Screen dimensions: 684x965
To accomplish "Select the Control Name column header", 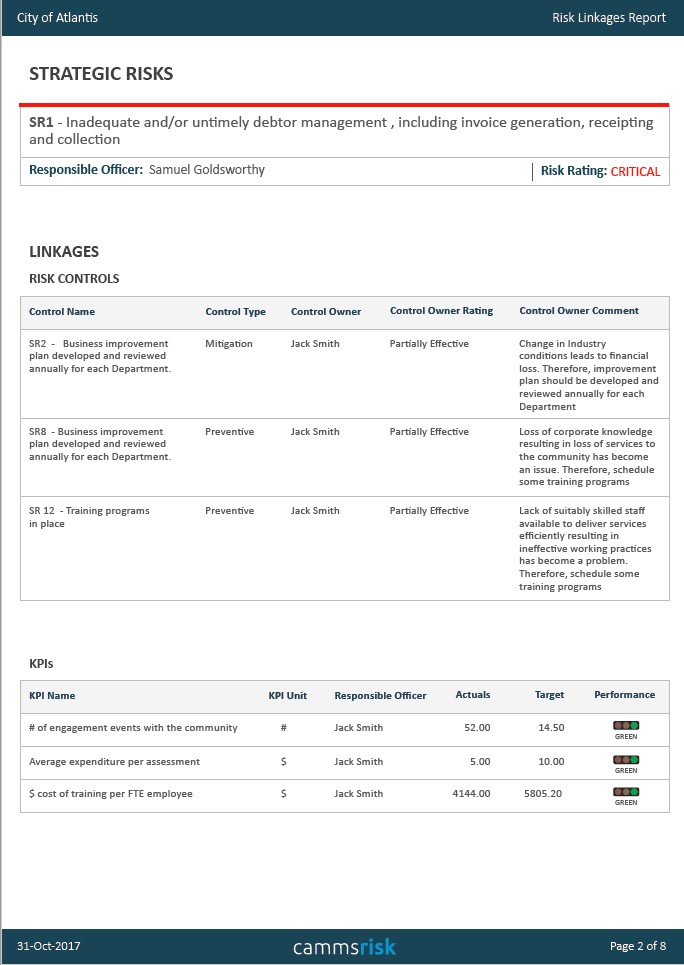I will (62, 311).
